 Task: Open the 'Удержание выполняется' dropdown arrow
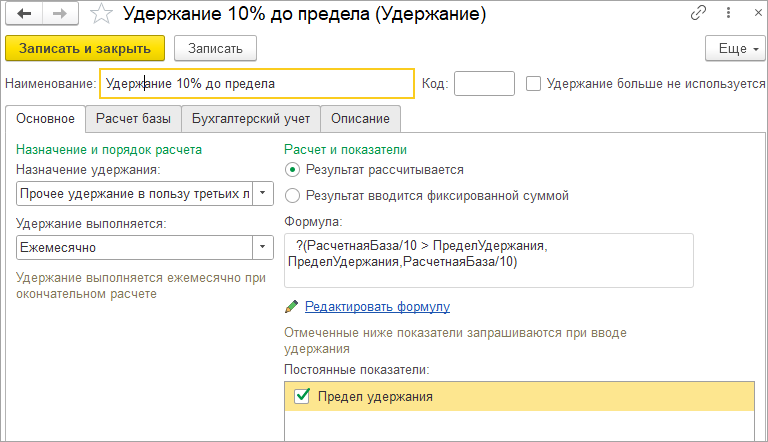pos(263,247)
